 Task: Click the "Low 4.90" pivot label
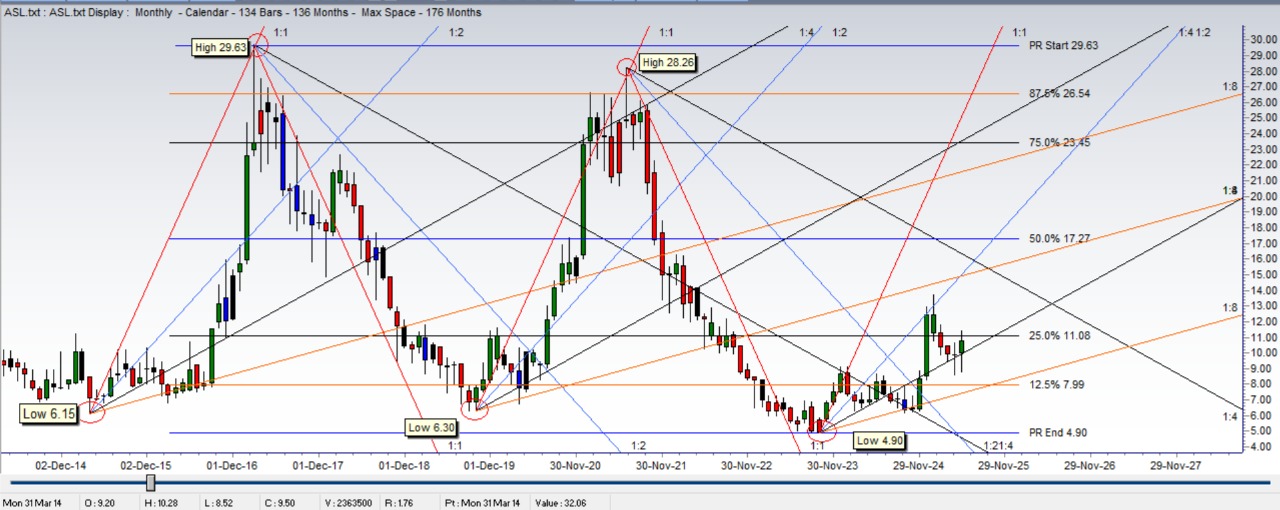[881, 440]
